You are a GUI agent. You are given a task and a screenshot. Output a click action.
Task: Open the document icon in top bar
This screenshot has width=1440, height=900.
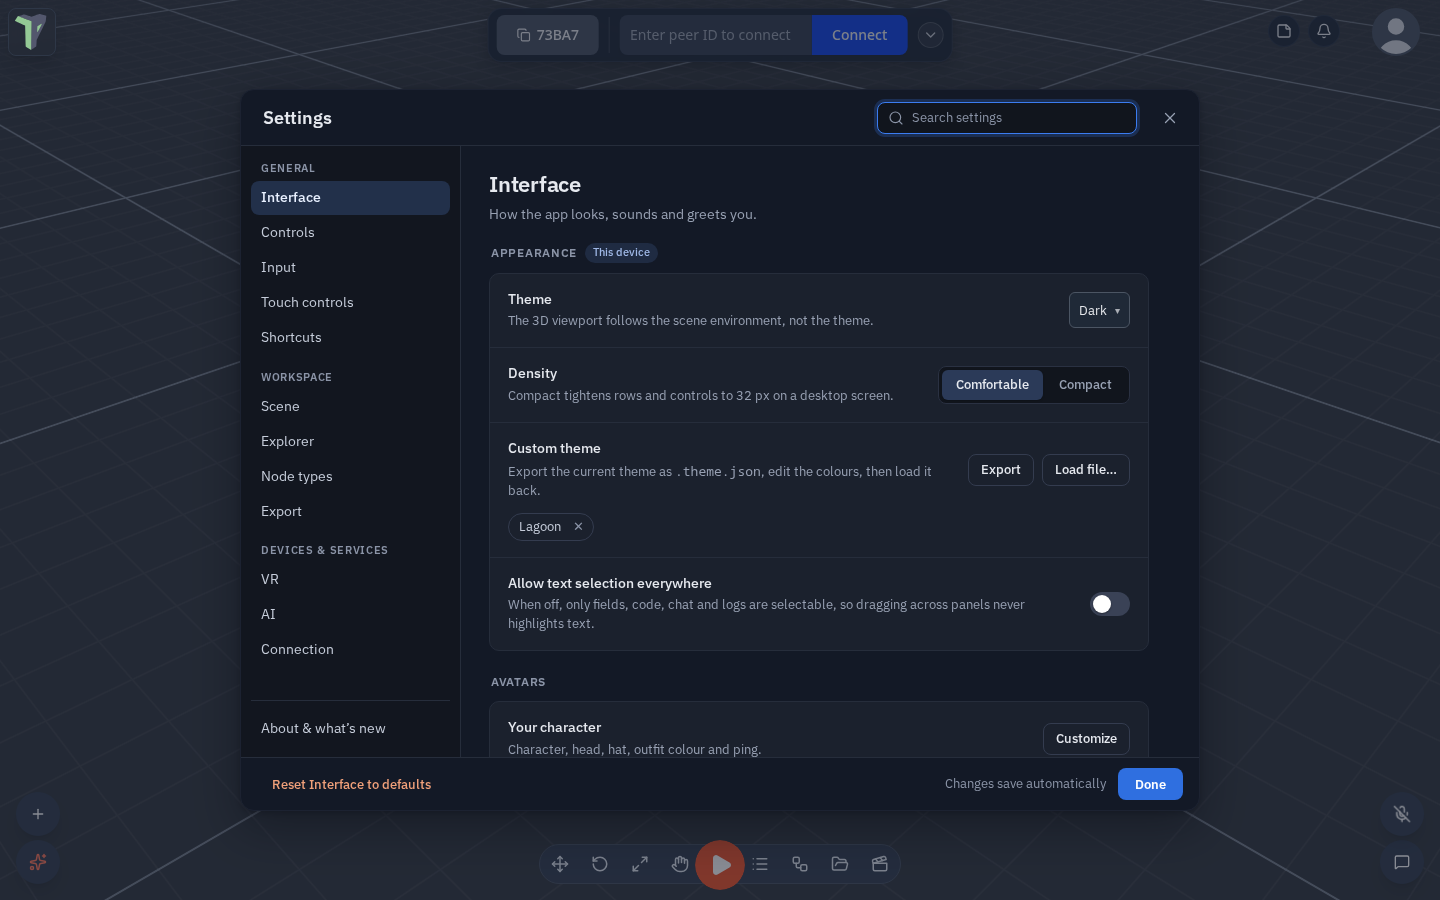point(1284,31)
